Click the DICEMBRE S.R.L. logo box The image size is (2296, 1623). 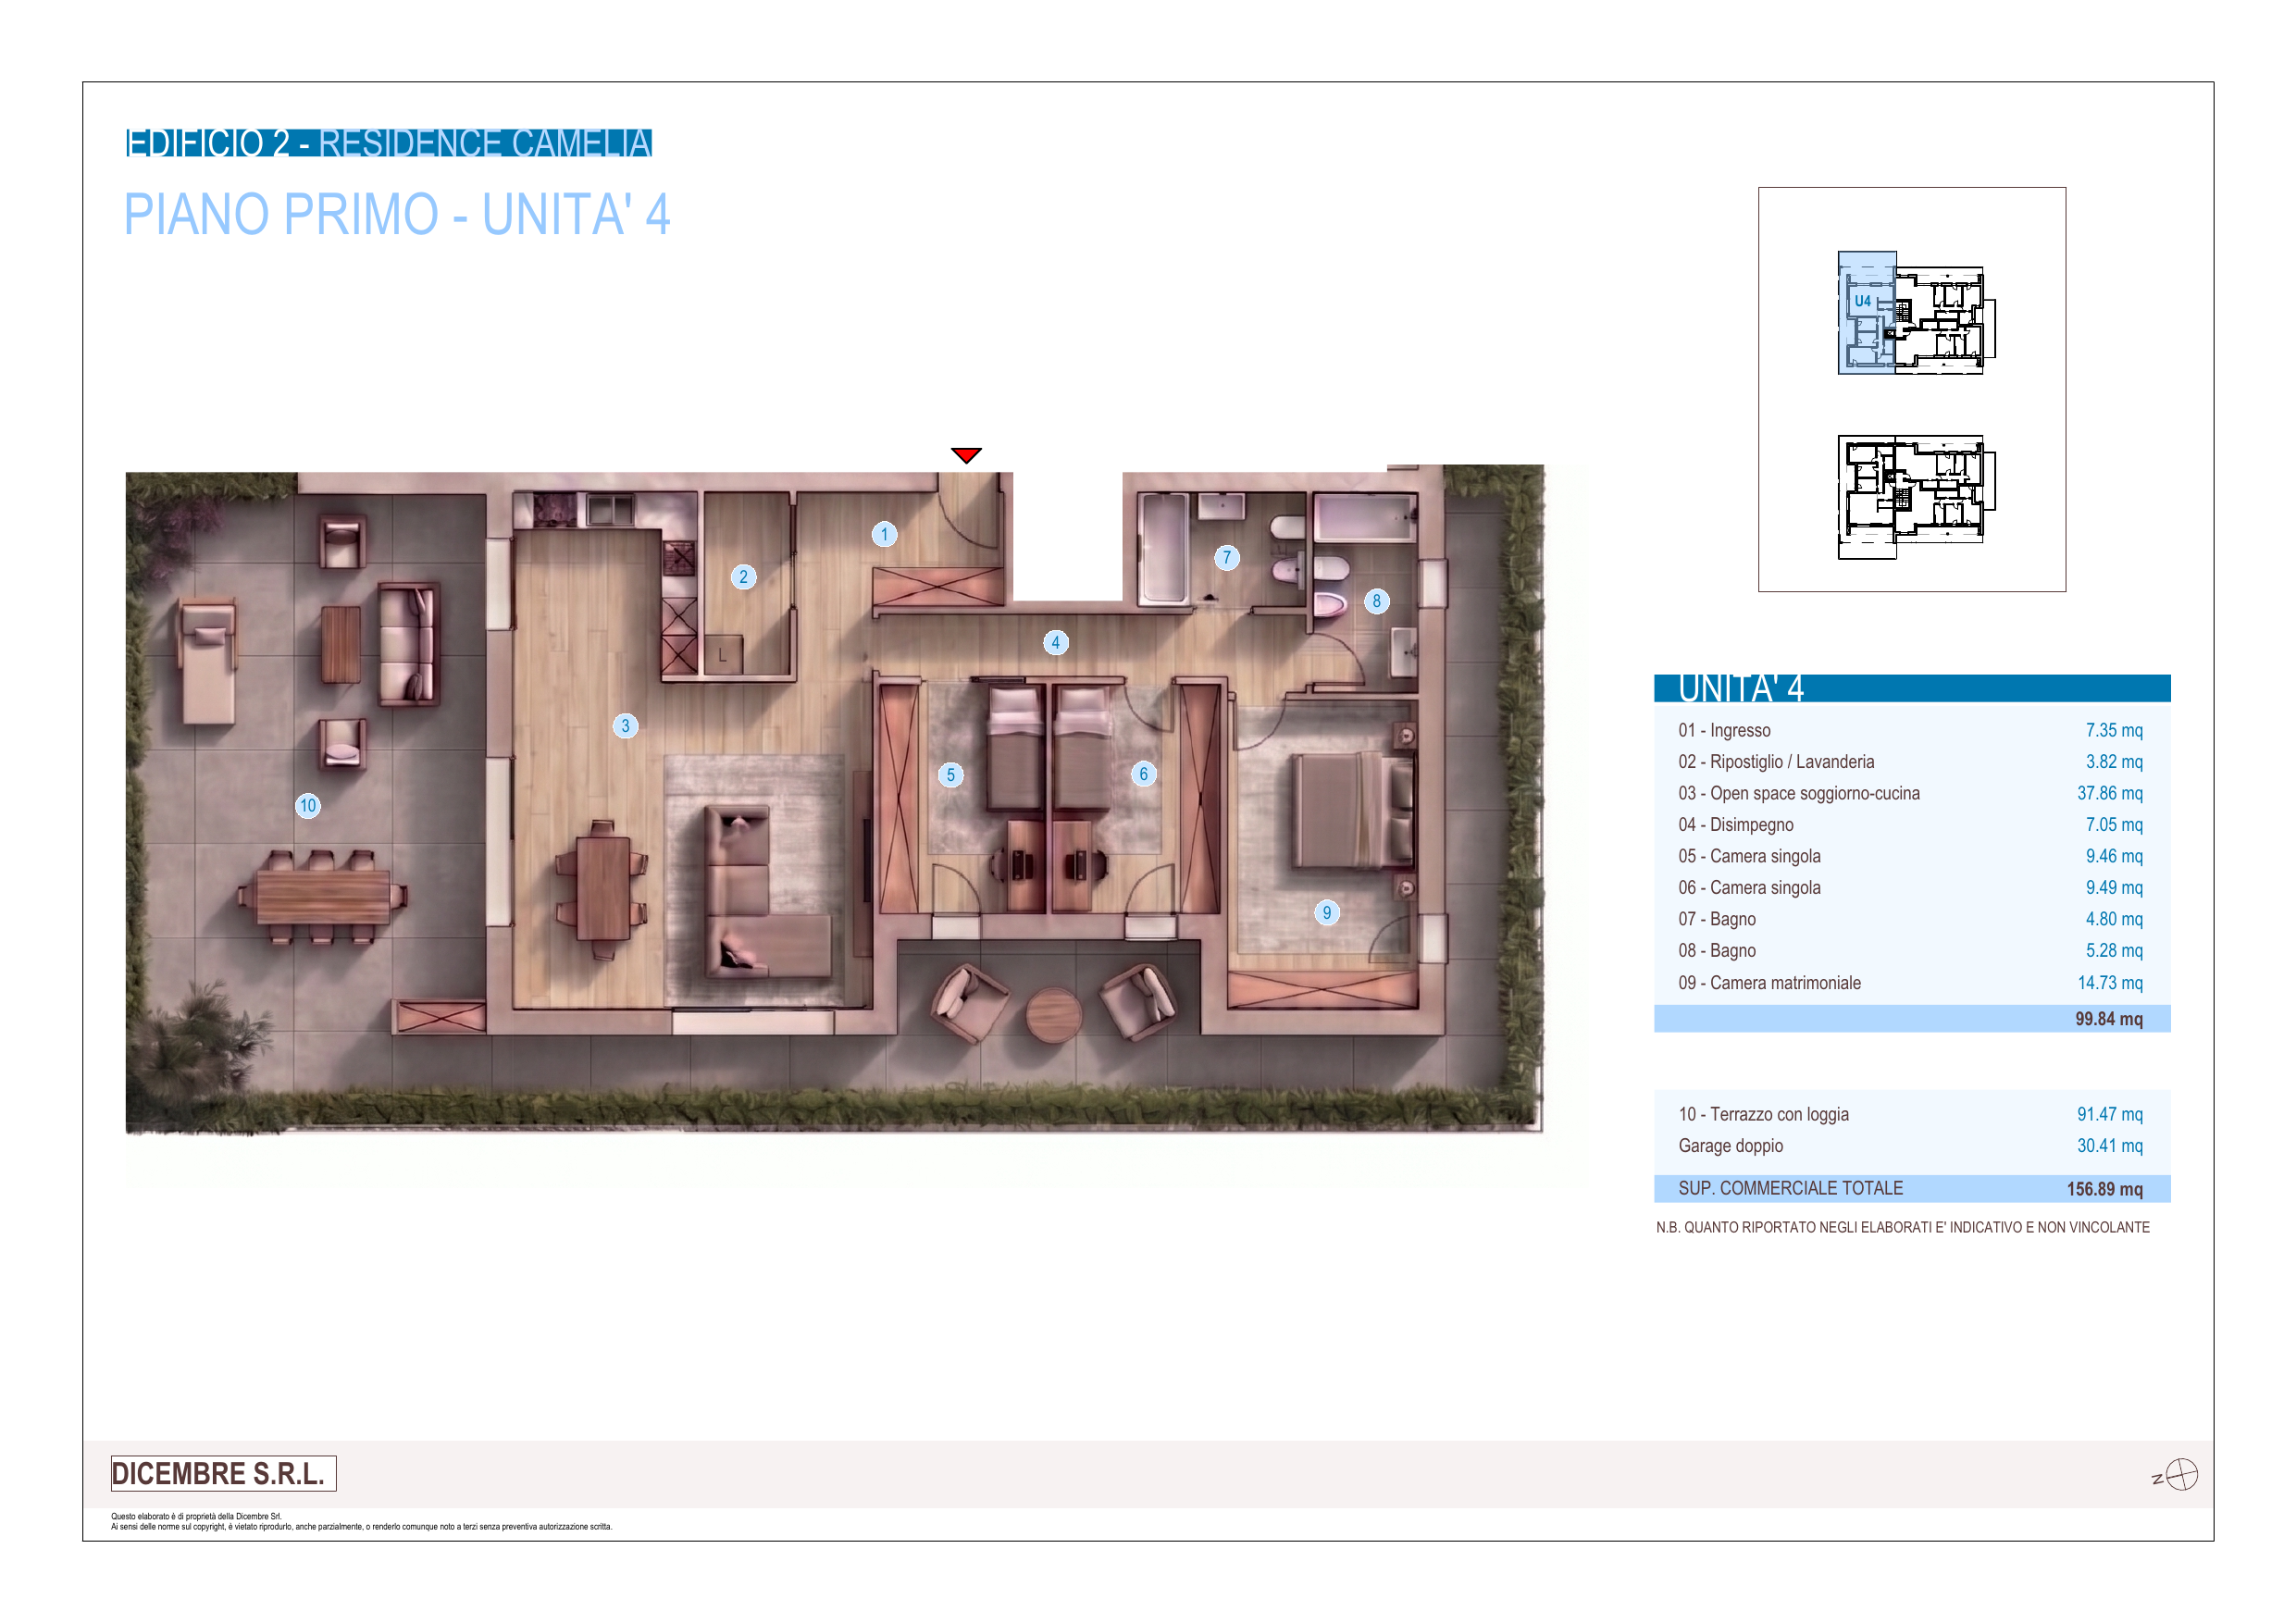(224, 1474)
